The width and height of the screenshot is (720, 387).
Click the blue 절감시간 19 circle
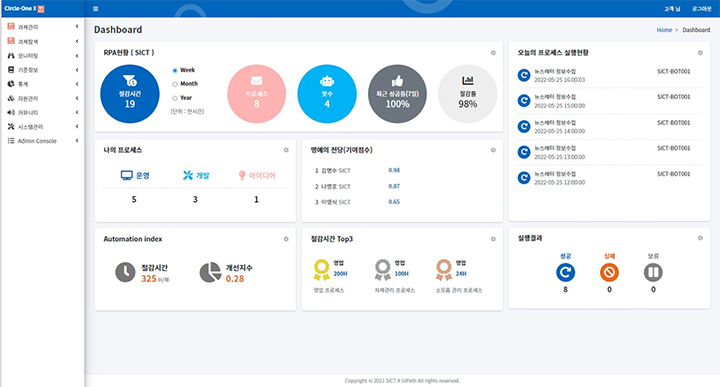(130, 94)
